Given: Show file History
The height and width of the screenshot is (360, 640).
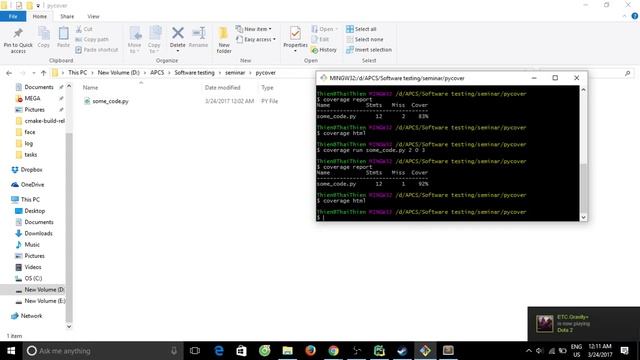Looking at the screenshot, I should (x=324, y=50).
